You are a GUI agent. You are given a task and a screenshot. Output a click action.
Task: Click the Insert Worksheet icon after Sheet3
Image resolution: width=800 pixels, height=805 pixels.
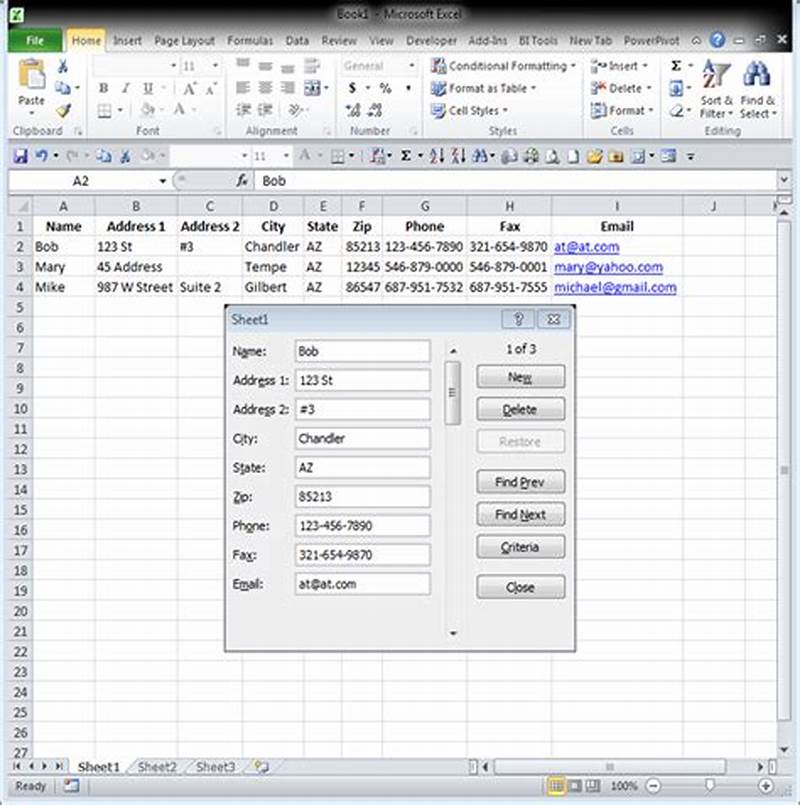258,767
